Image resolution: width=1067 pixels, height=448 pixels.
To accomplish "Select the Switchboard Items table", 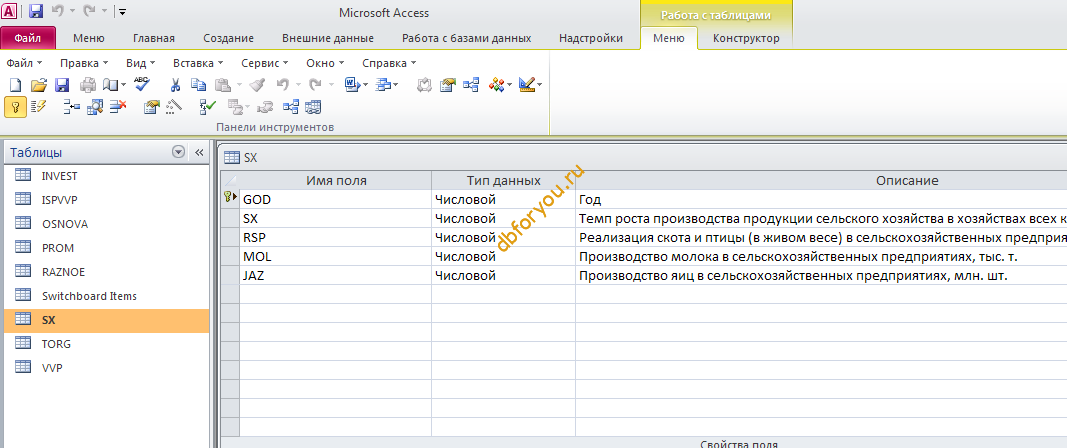I will point(107,296).
